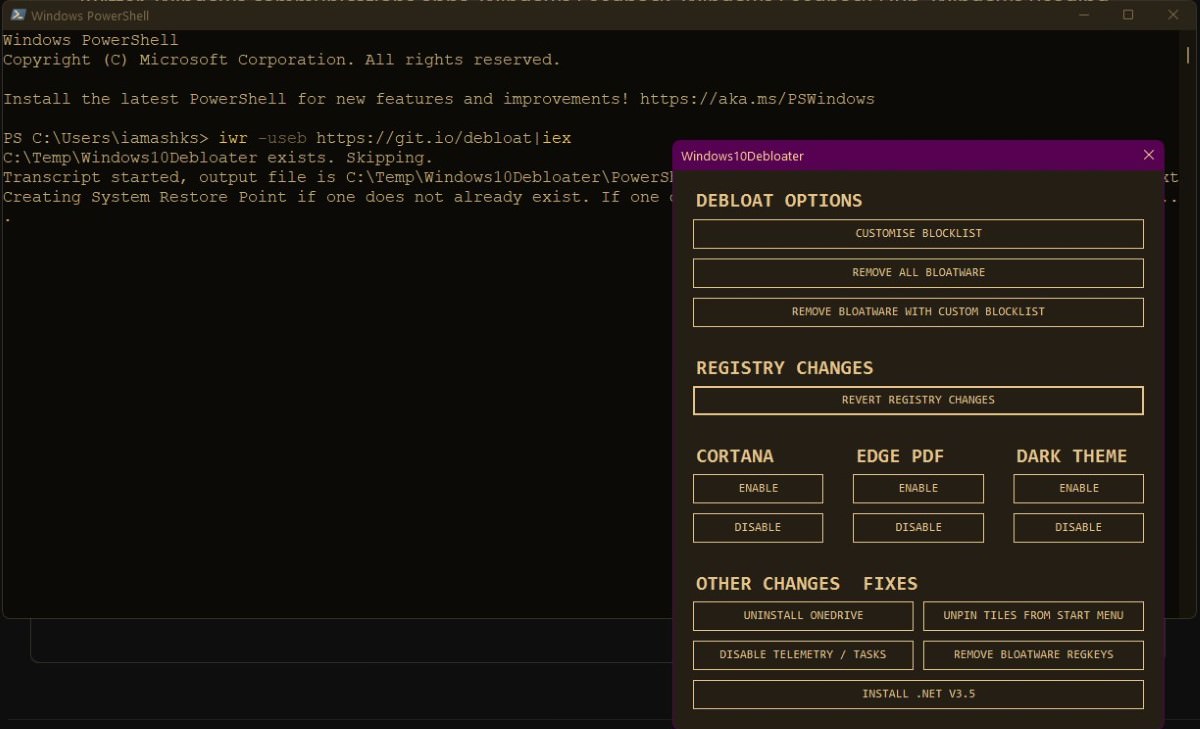
Task: Disable Cortana
Action: coord(758,527)
